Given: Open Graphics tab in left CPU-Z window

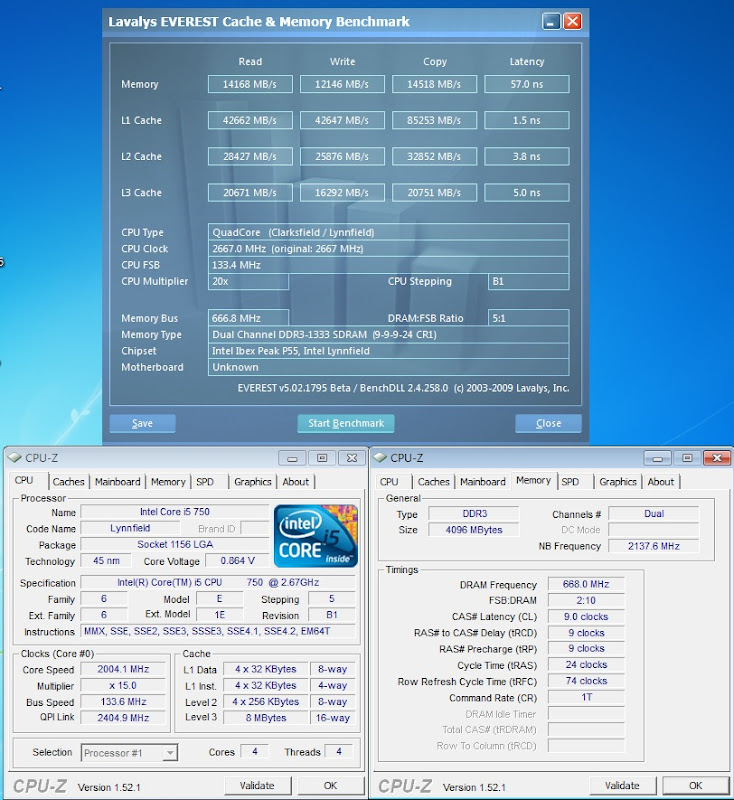Looking at the screenshot, I should point(252,482).
